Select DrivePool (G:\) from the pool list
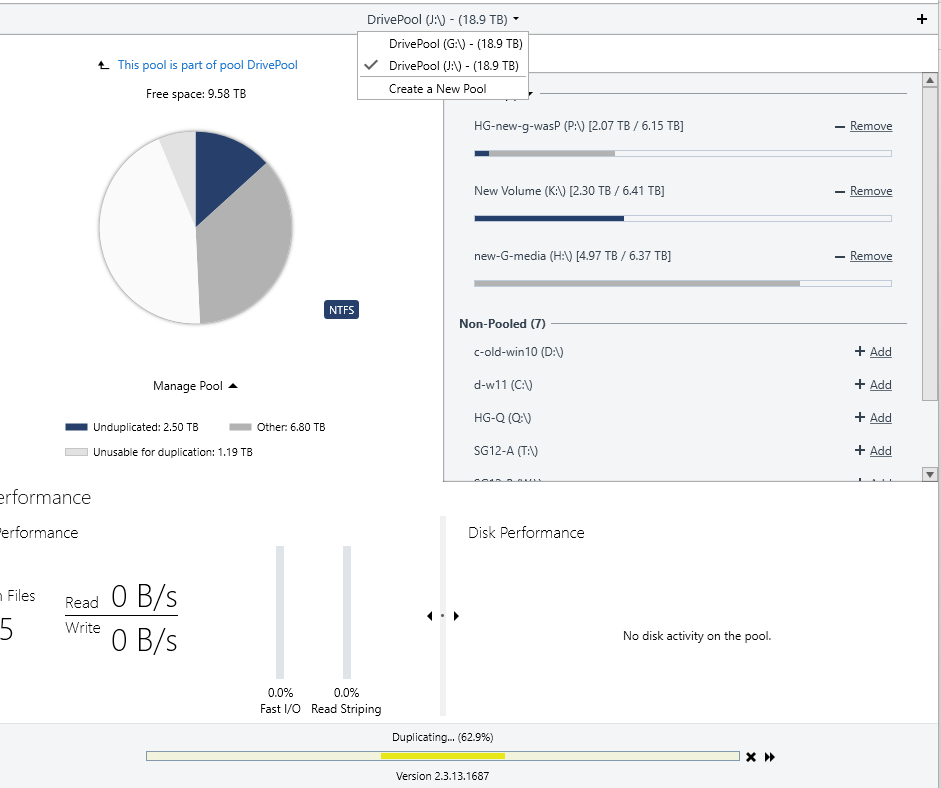Image resolution: width=941 pixels, height=788 pixels. (x=455, y=44)
